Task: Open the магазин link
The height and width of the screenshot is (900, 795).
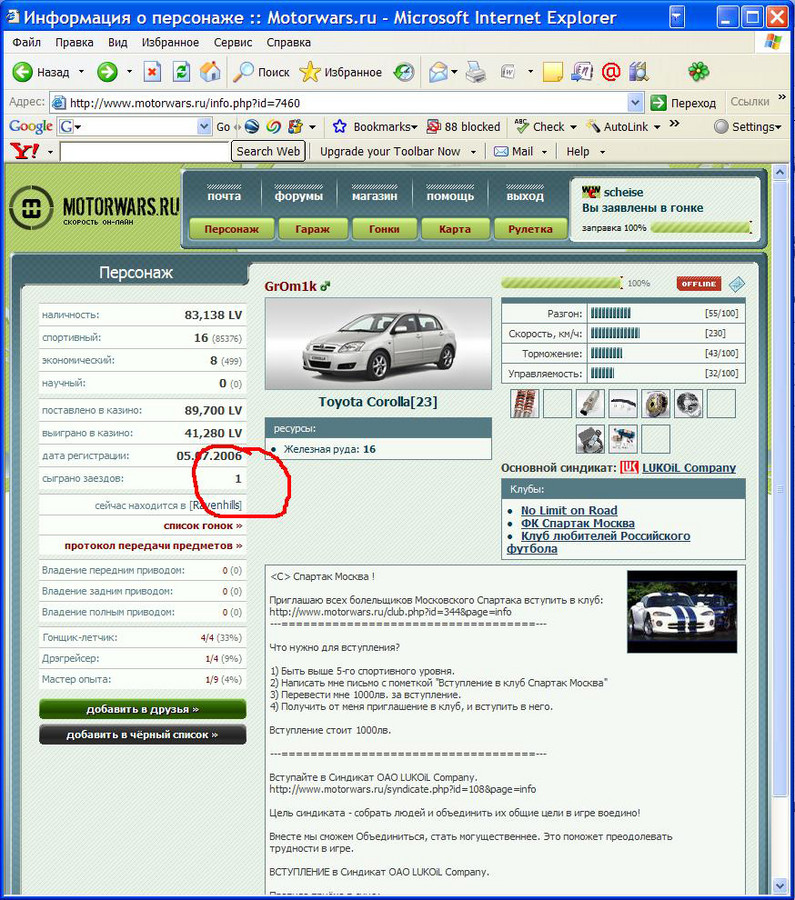Action: coord(374,196)
